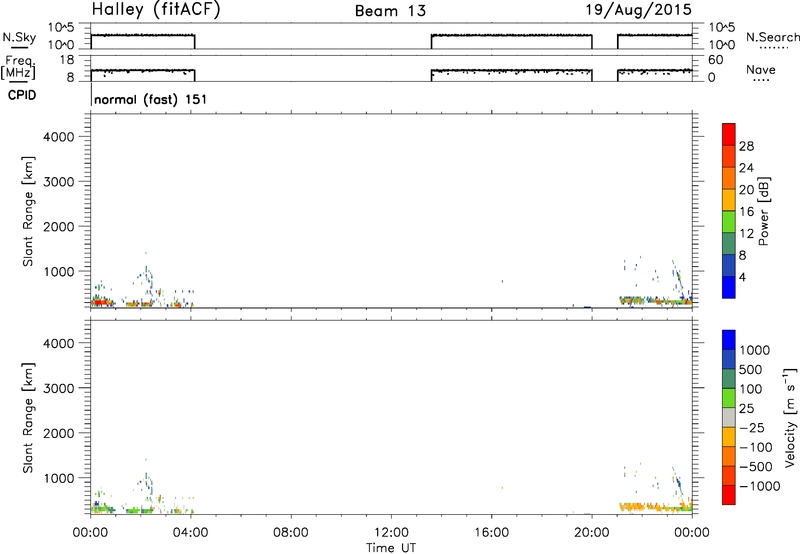Click the red power echo near 00:30

click(101, 303)
